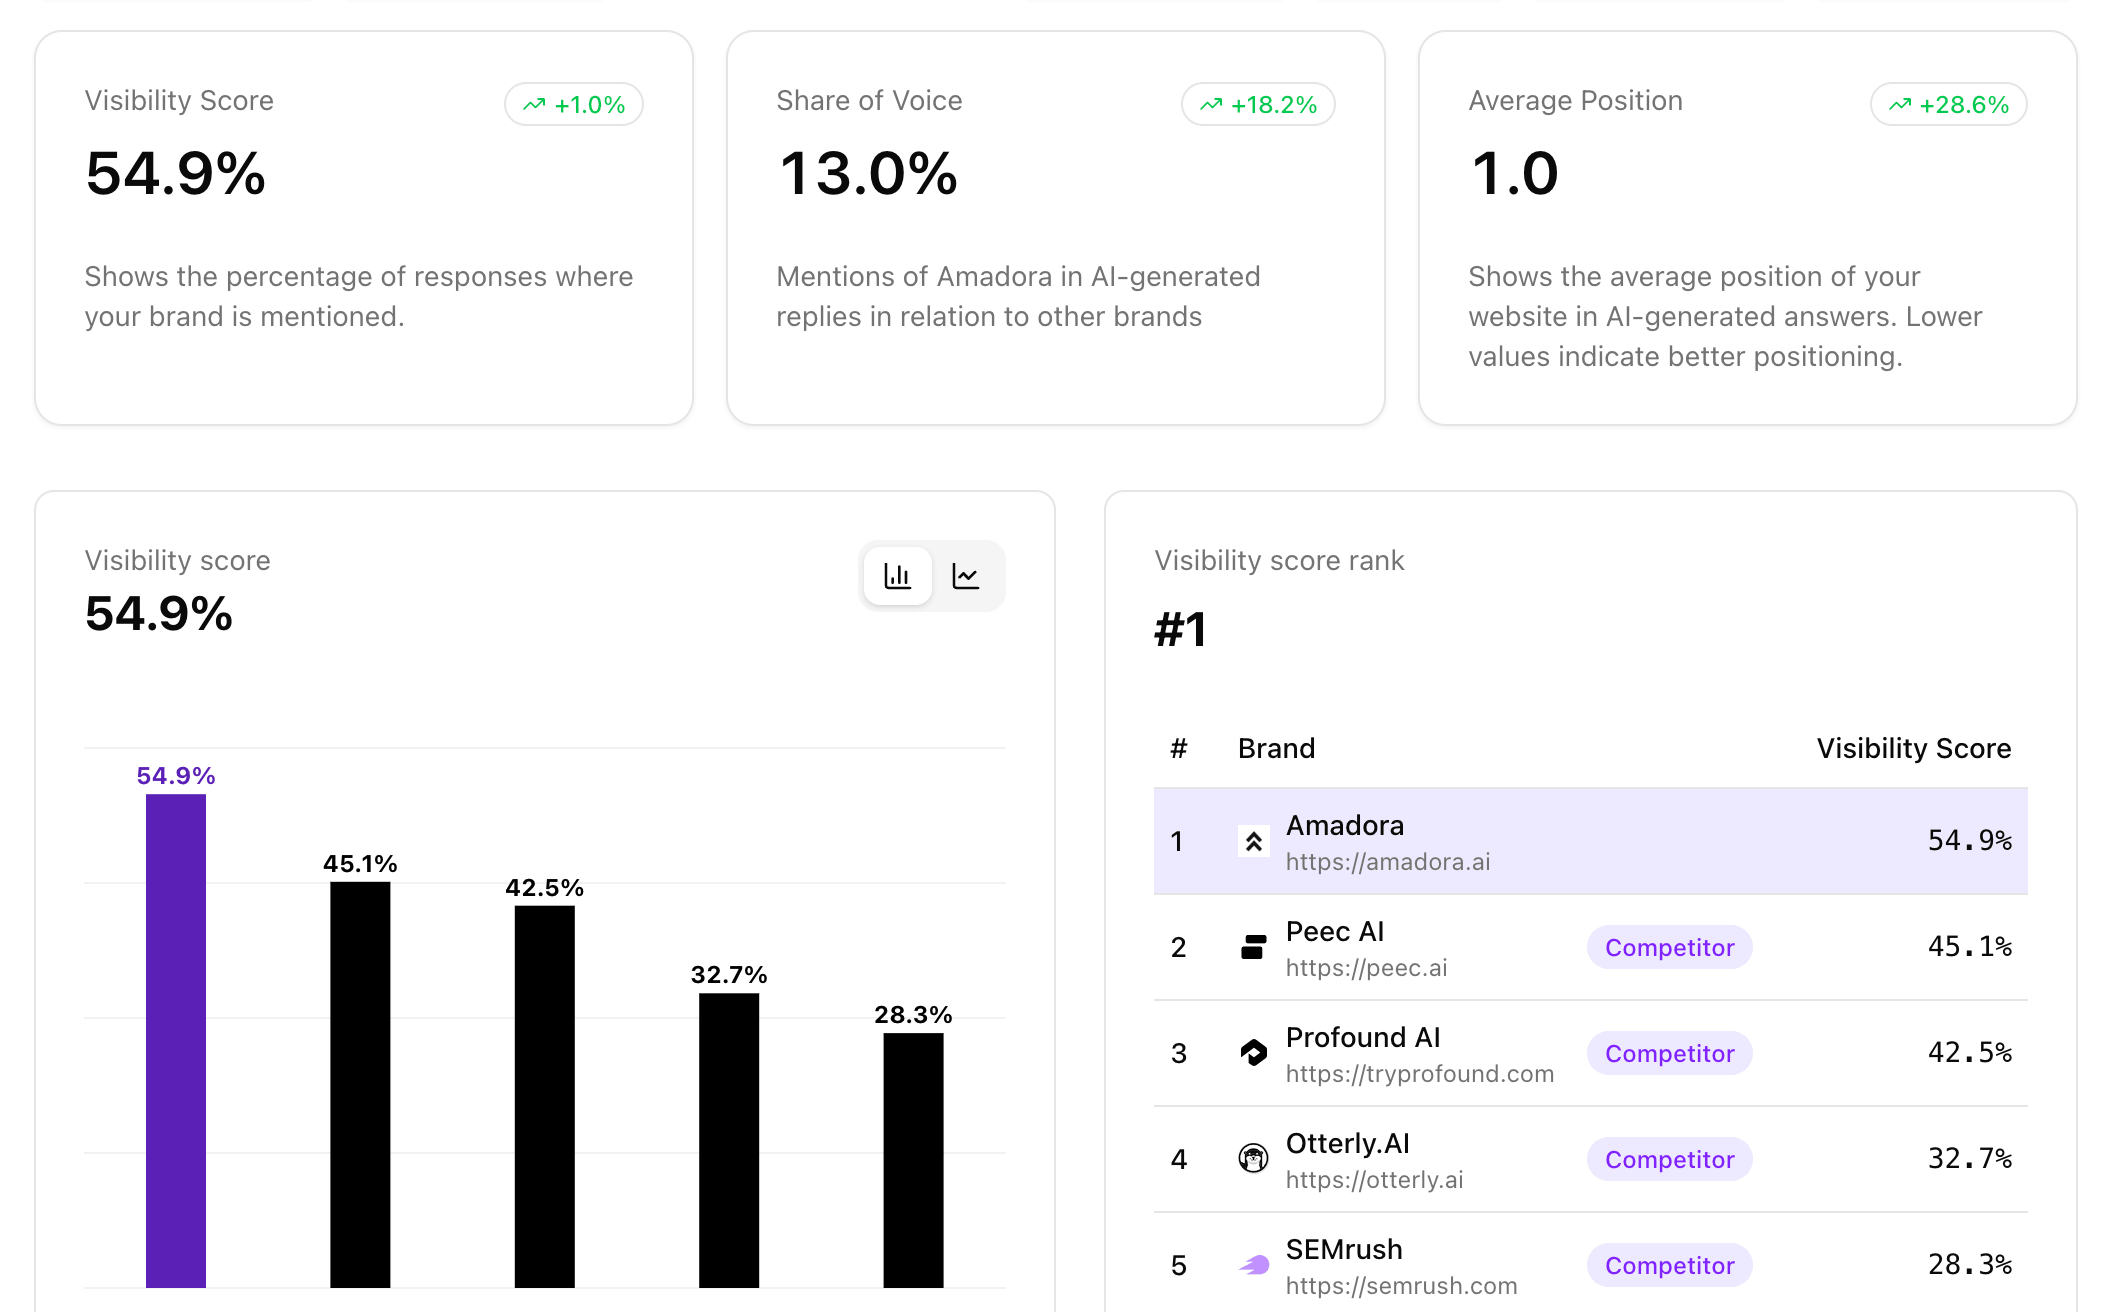
Task: Click the Competitor tag for Otterly.AI
Action: 1669,1159
